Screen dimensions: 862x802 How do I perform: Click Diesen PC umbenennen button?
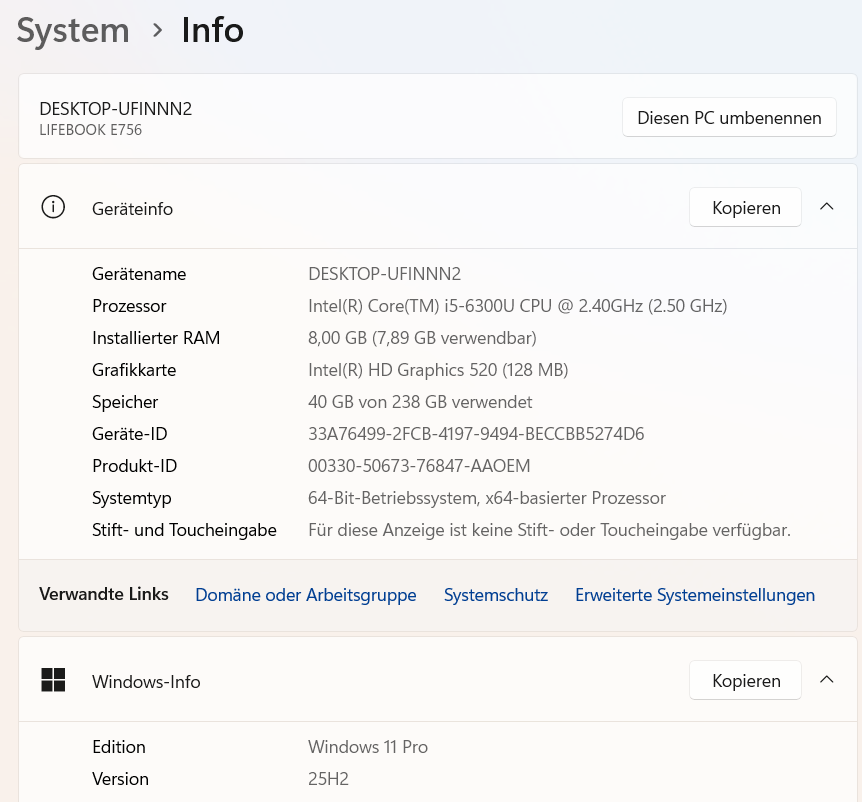tap(729, 118)
